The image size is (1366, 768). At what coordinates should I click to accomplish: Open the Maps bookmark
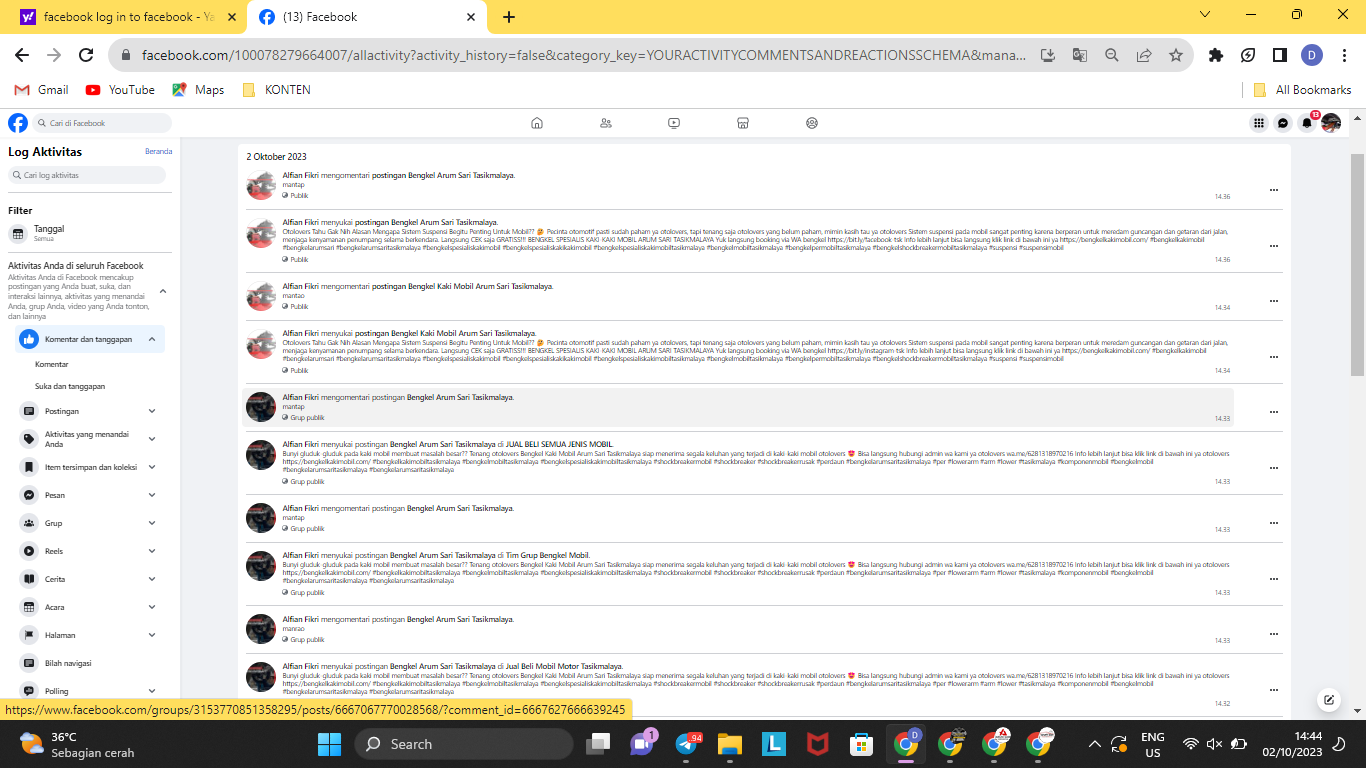[198, 90]
